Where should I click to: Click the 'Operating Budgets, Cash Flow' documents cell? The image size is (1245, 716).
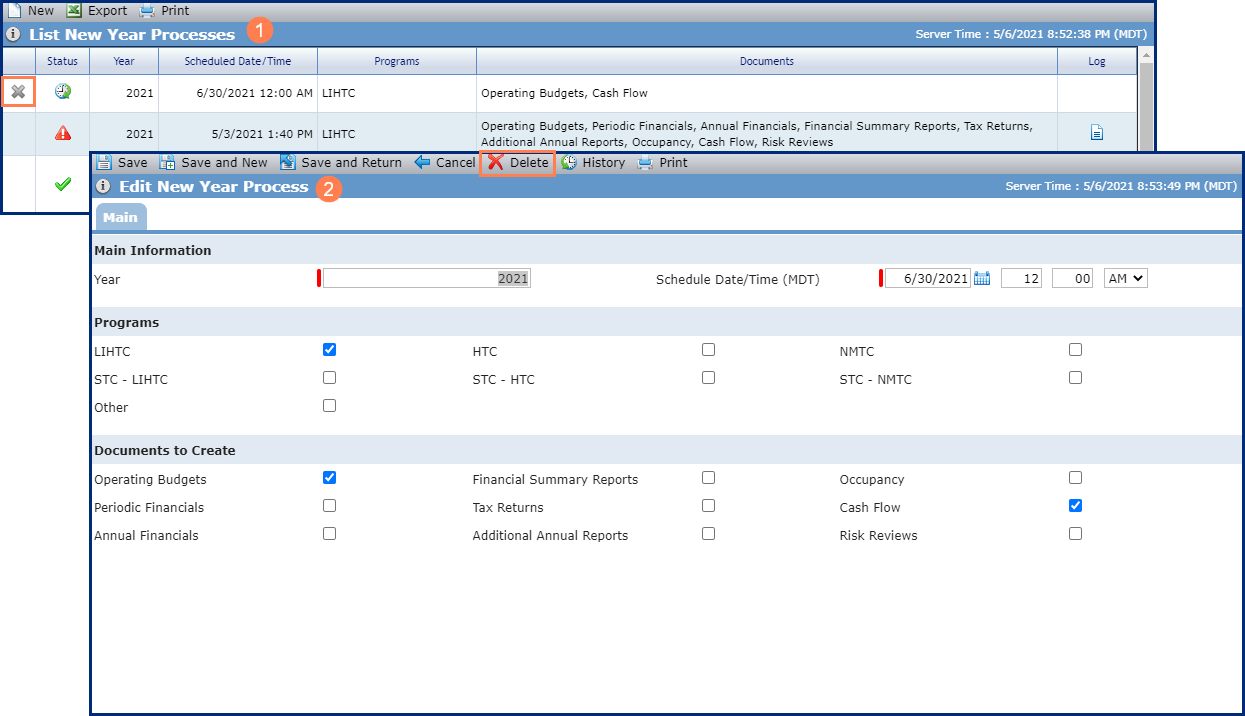point(767,93)
